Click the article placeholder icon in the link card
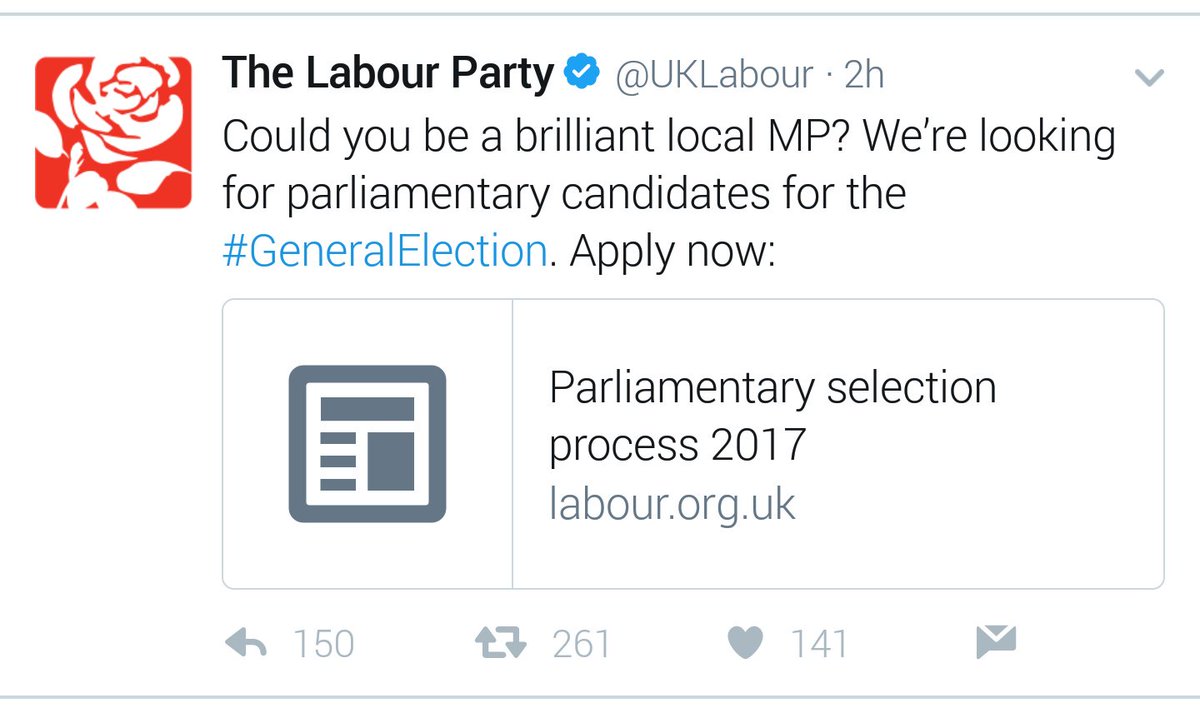Screen dimensions: 1200x708 click(x=367, y=444)
